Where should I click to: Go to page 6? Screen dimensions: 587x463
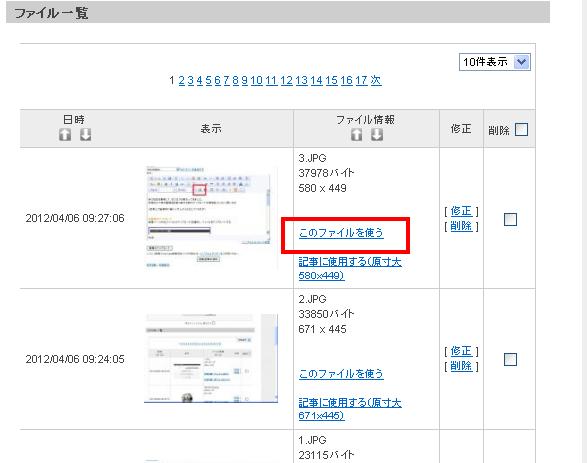218,80
